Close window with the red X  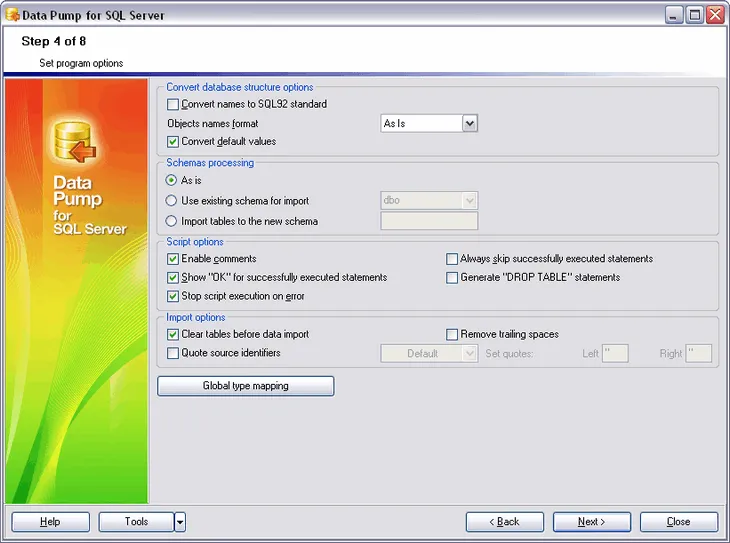pos(715,15)
